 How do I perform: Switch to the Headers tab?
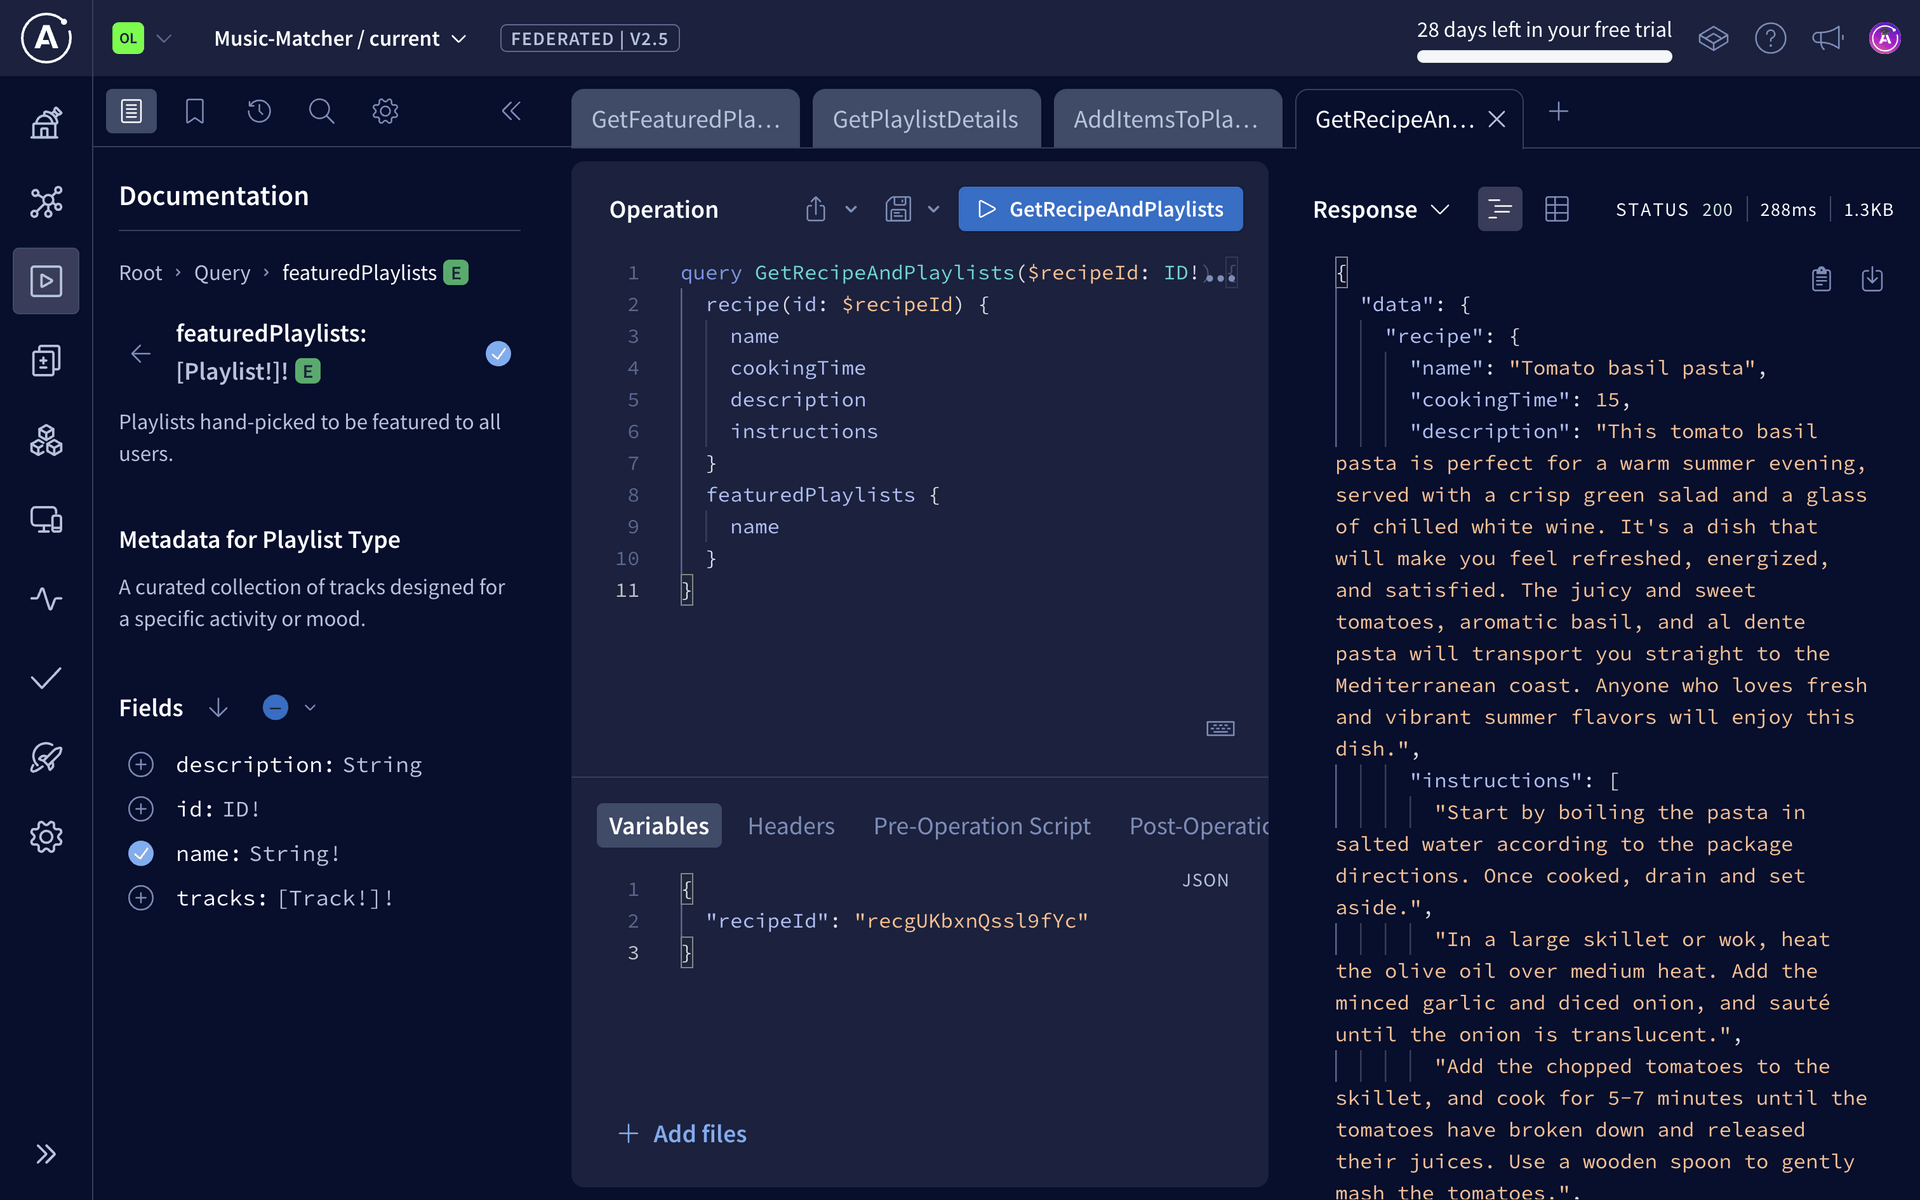click(791, 825)
